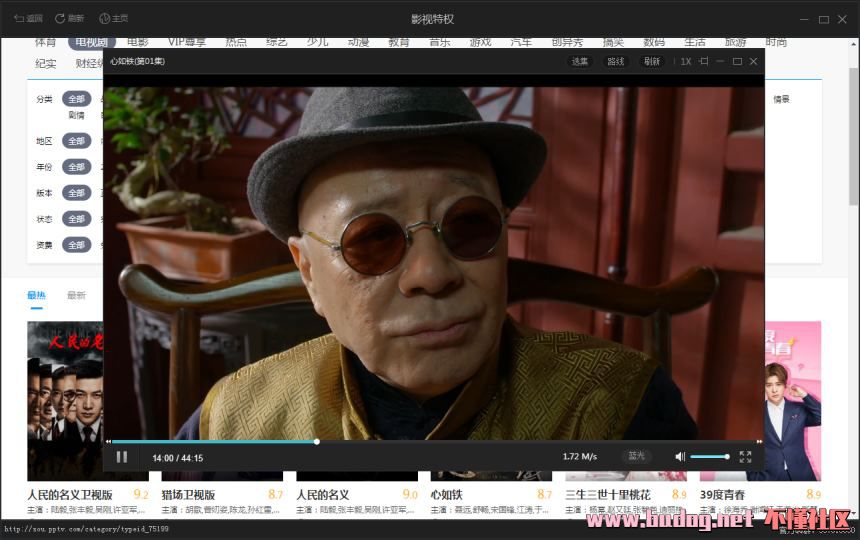
Task: Open the 39度青春 title link
Action: pyautogui.click(x=722, y=494)
